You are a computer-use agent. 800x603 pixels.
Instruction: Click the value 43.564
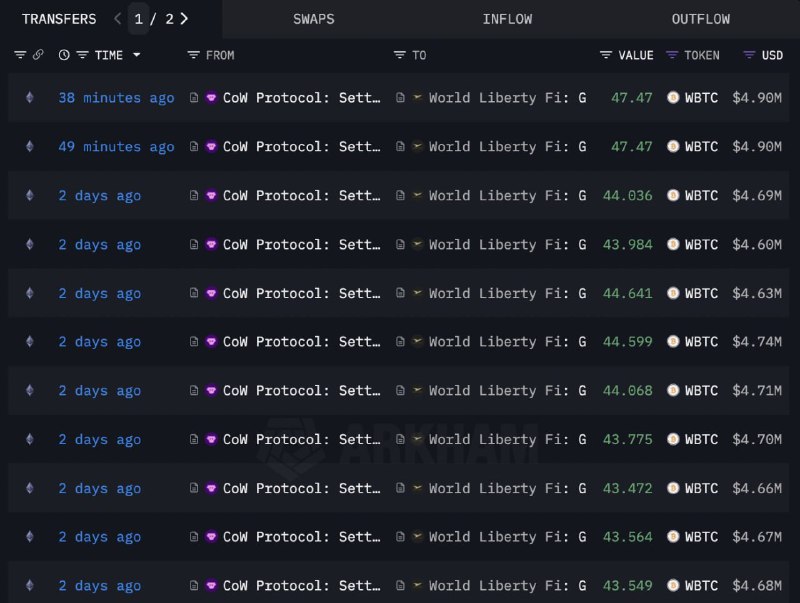[x=628, y=537]
